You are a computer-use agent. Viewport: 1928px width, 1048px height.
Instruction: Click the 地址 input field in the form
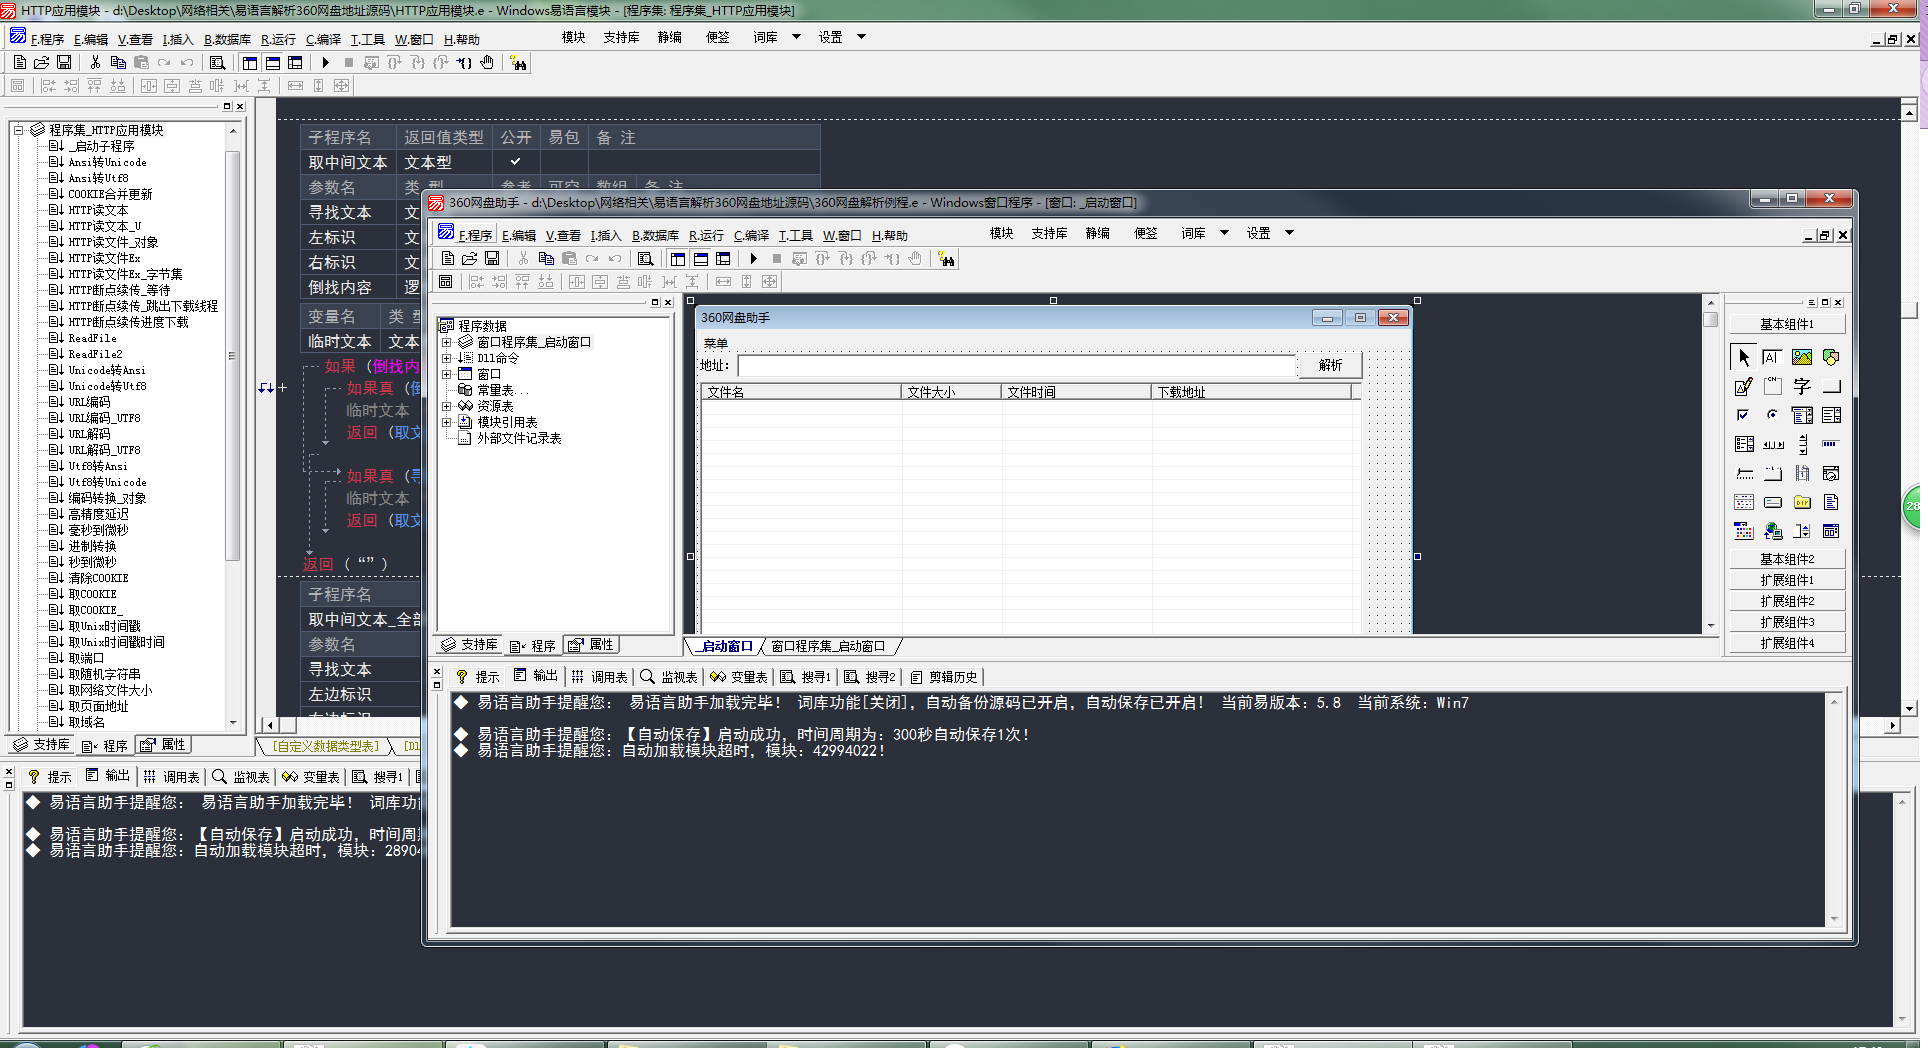1017,366
